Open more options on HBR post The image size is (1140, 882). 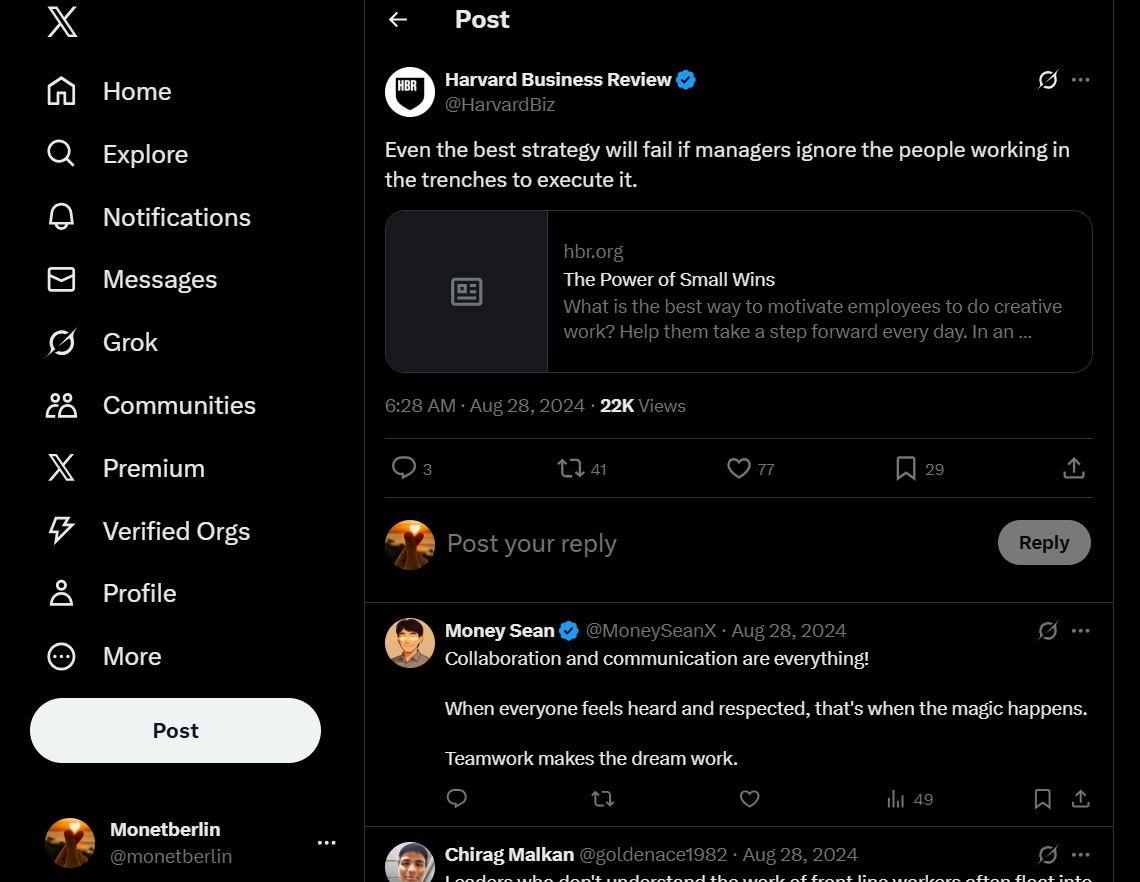(1080, 80)
